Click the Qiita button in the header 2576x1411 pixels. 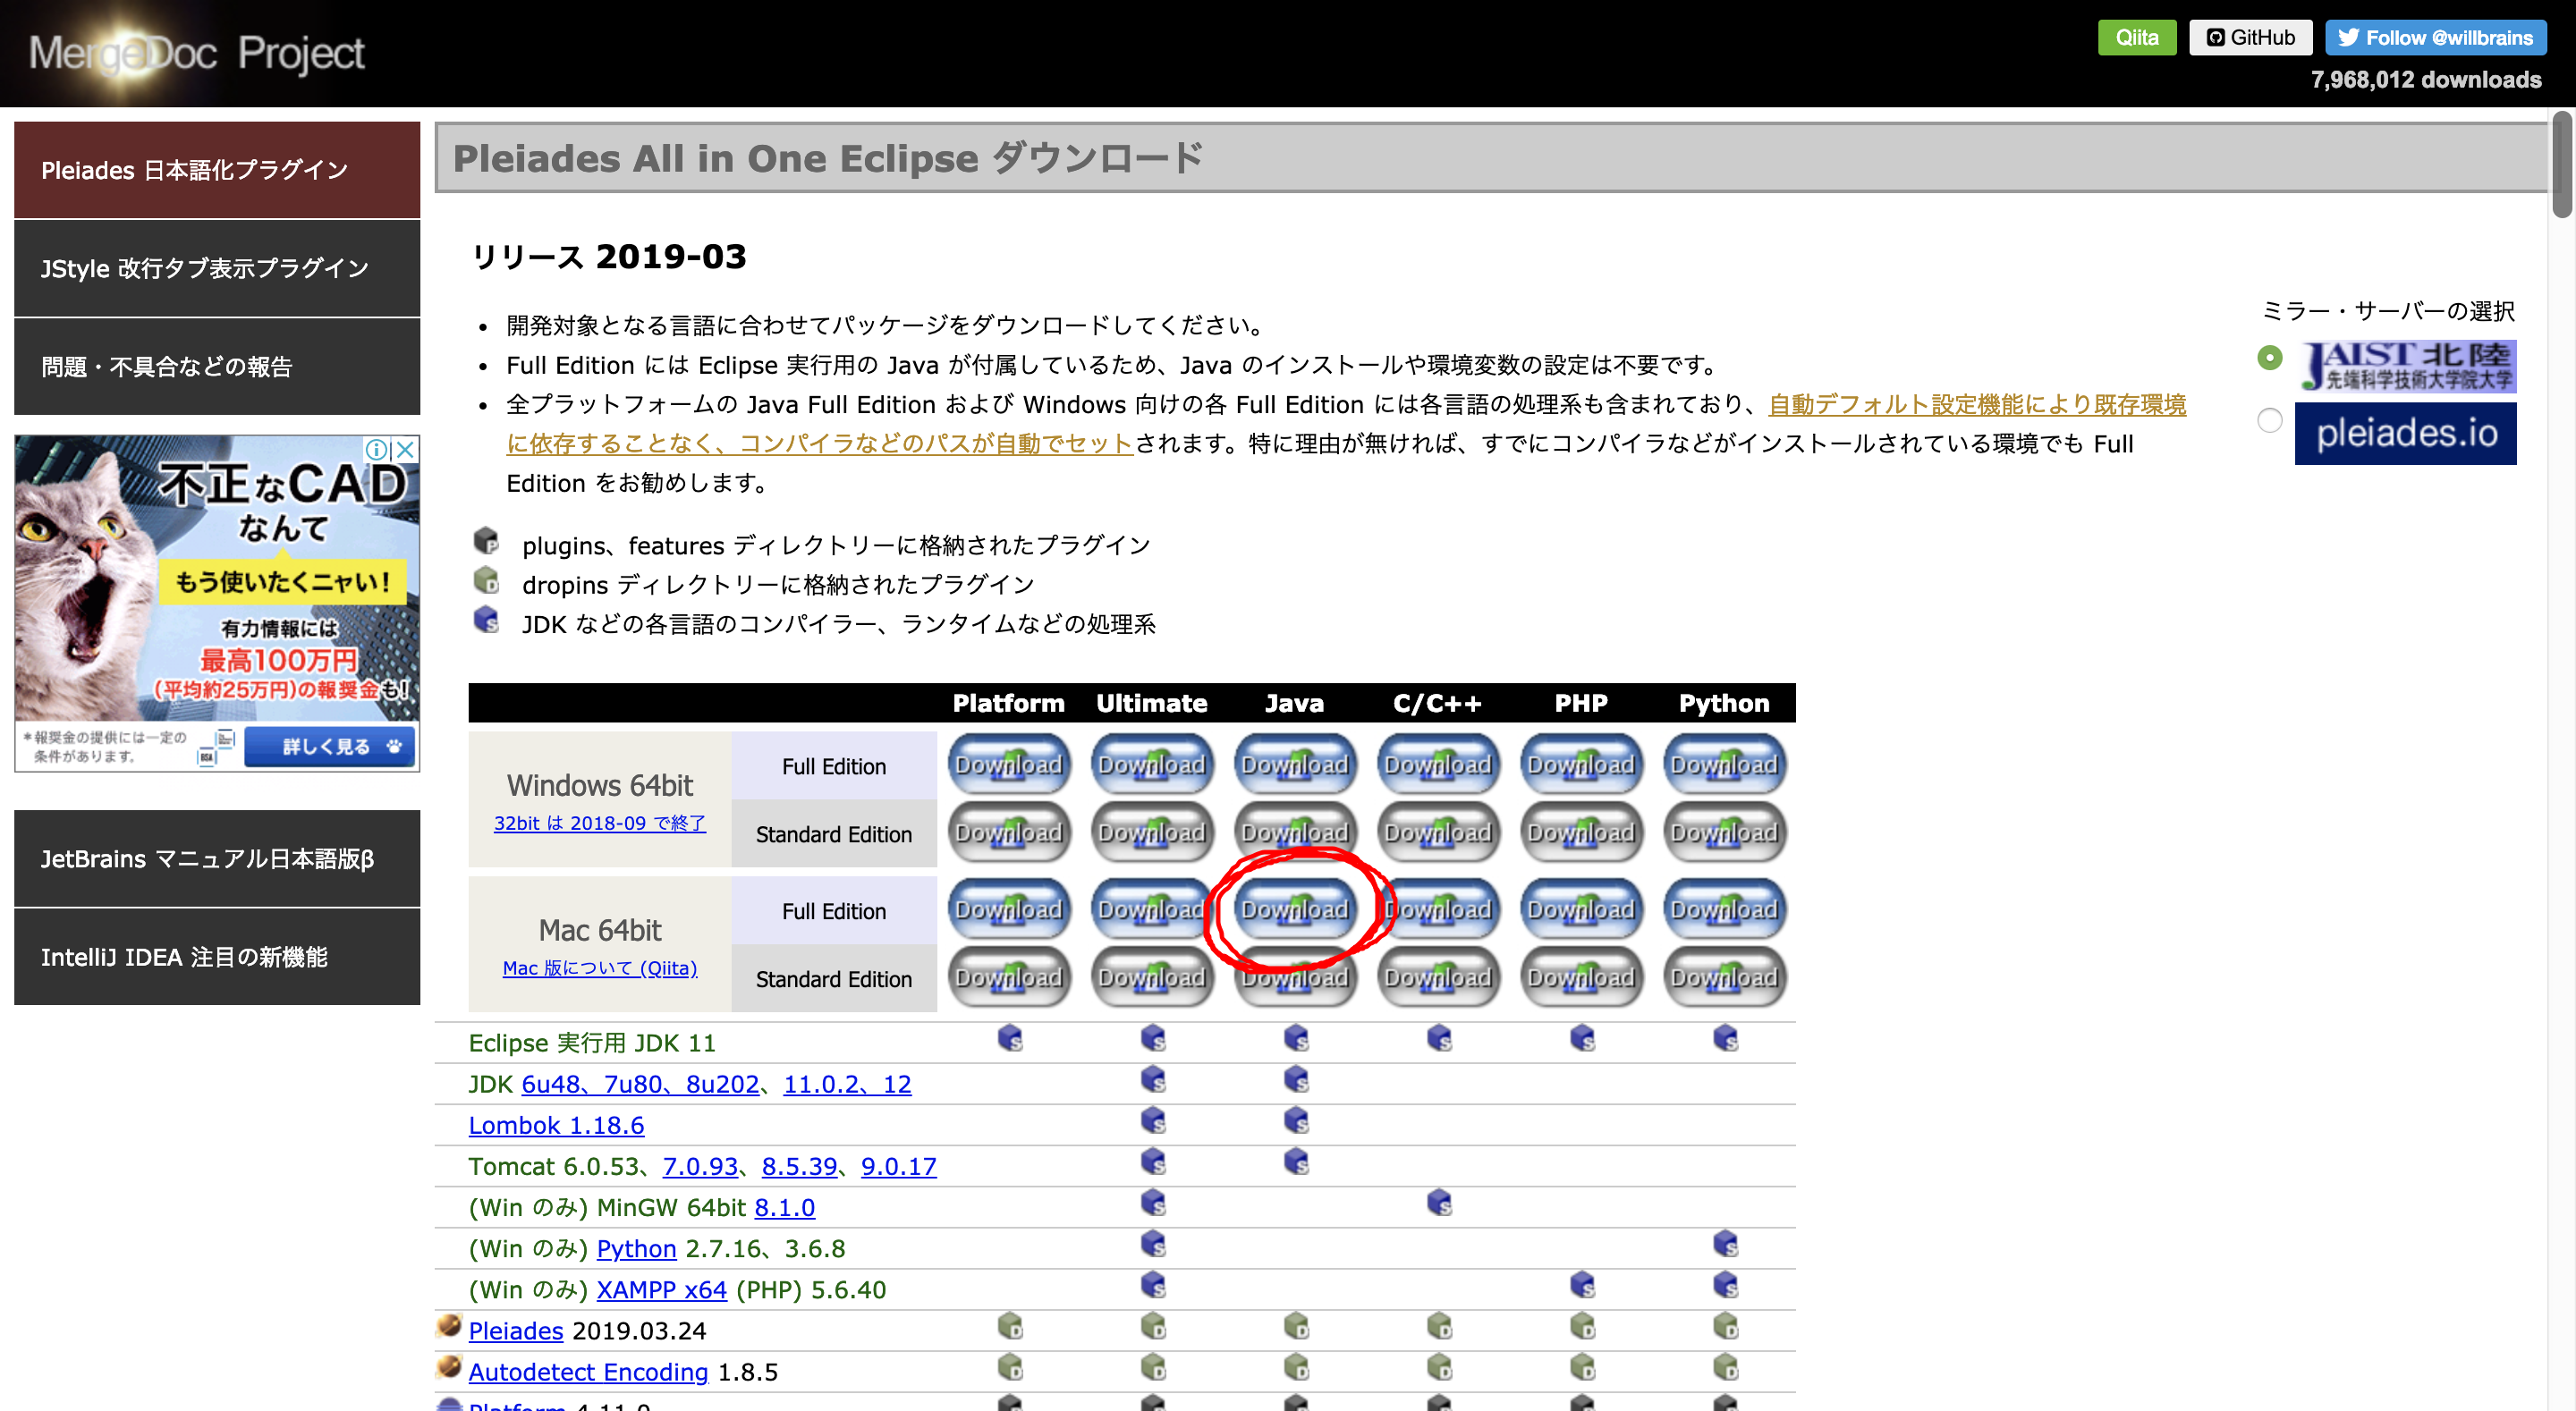[x=2137, y=37]
